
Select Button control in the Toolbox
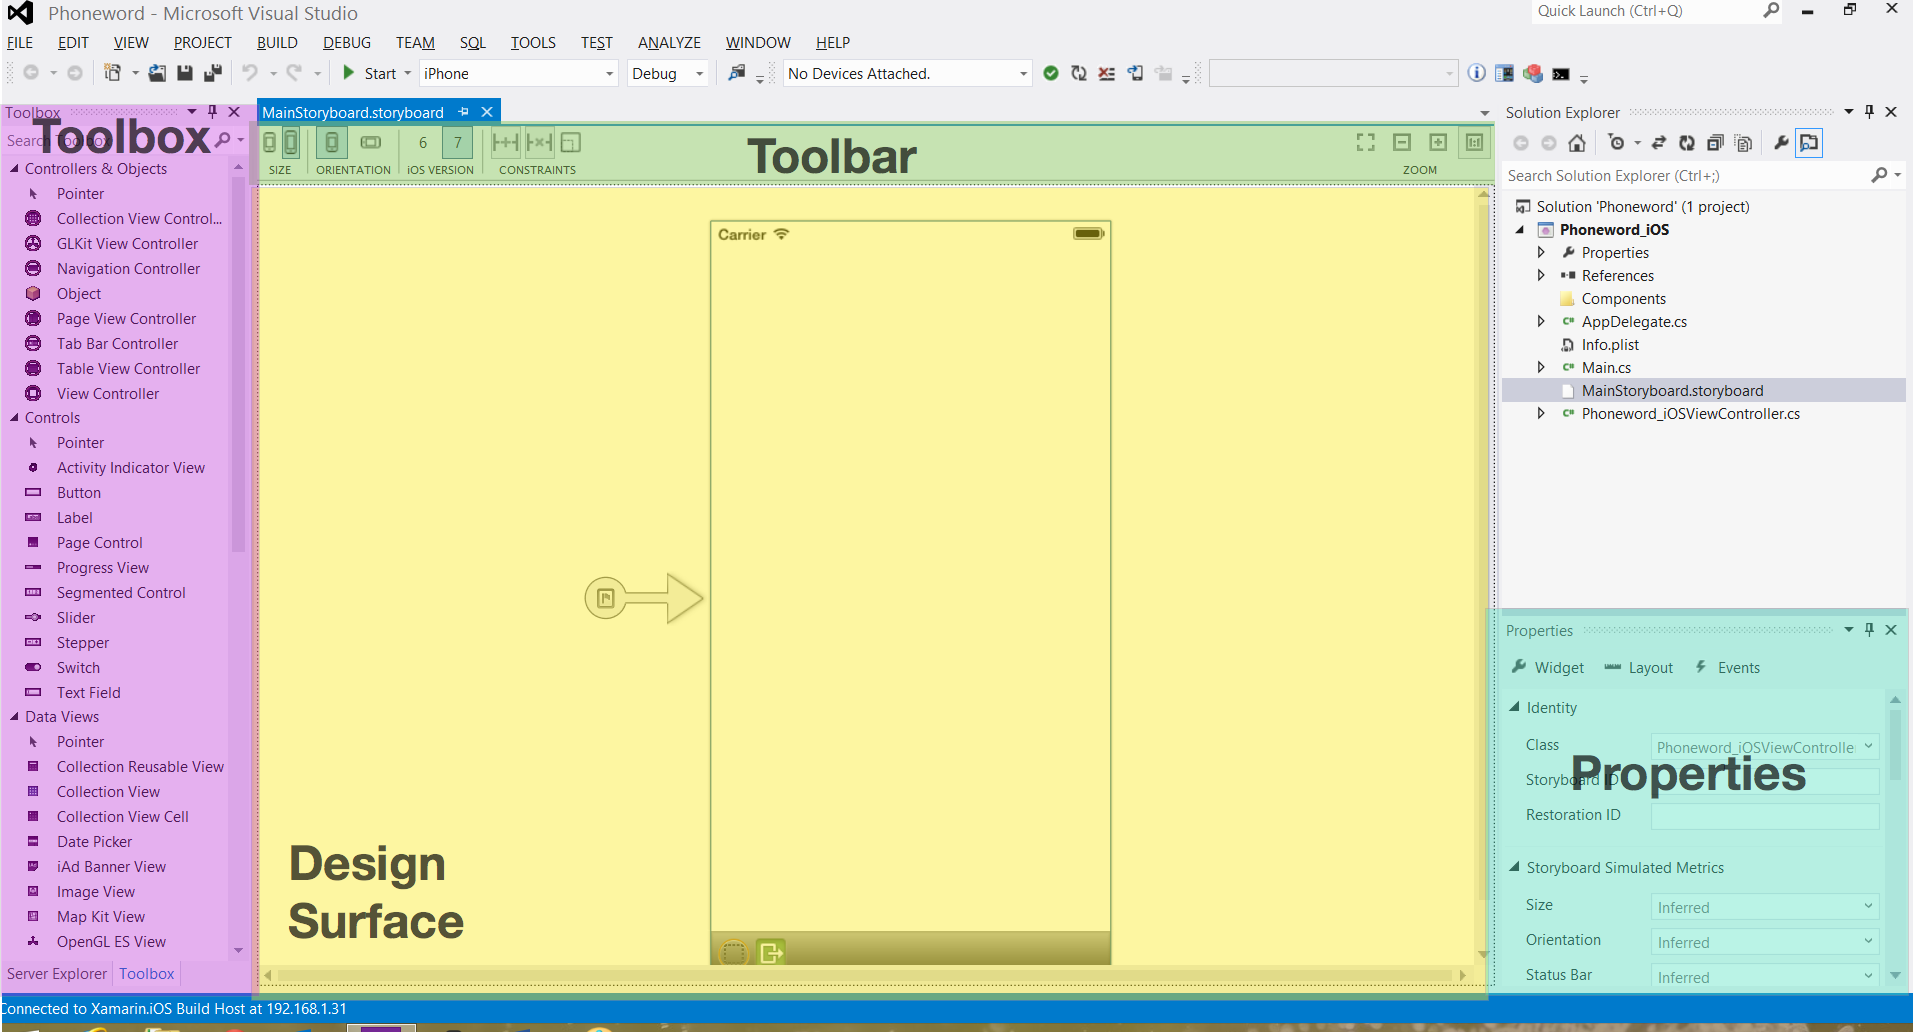tap(79, 493)
